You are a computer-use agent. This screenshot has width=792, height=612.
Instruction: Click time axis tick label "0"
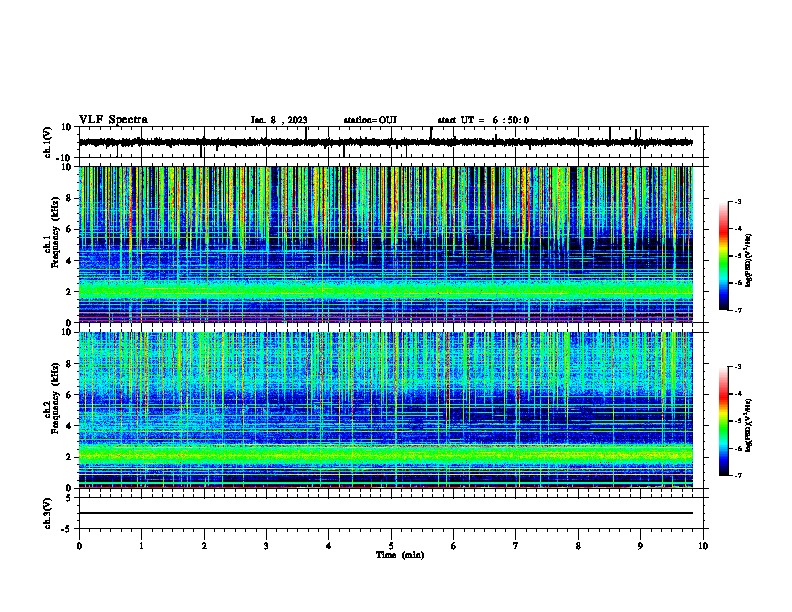tap(79, 546)
